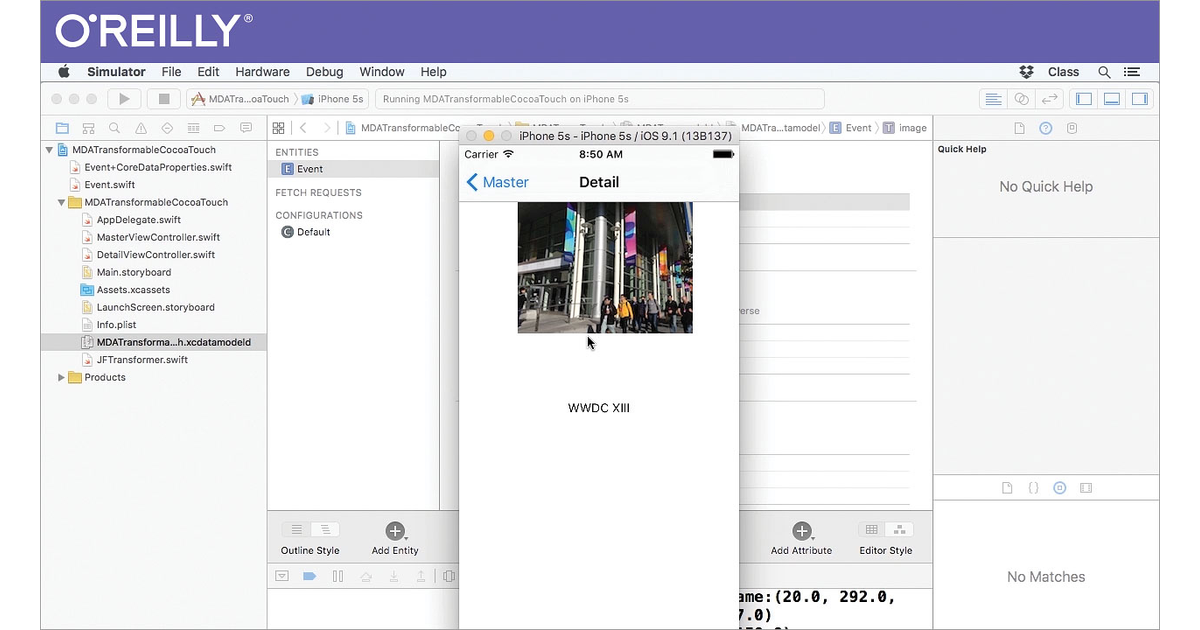
Task: Toggle hierarchical Outline Style view
Action: pyautogui.click(x=323, y=530)
